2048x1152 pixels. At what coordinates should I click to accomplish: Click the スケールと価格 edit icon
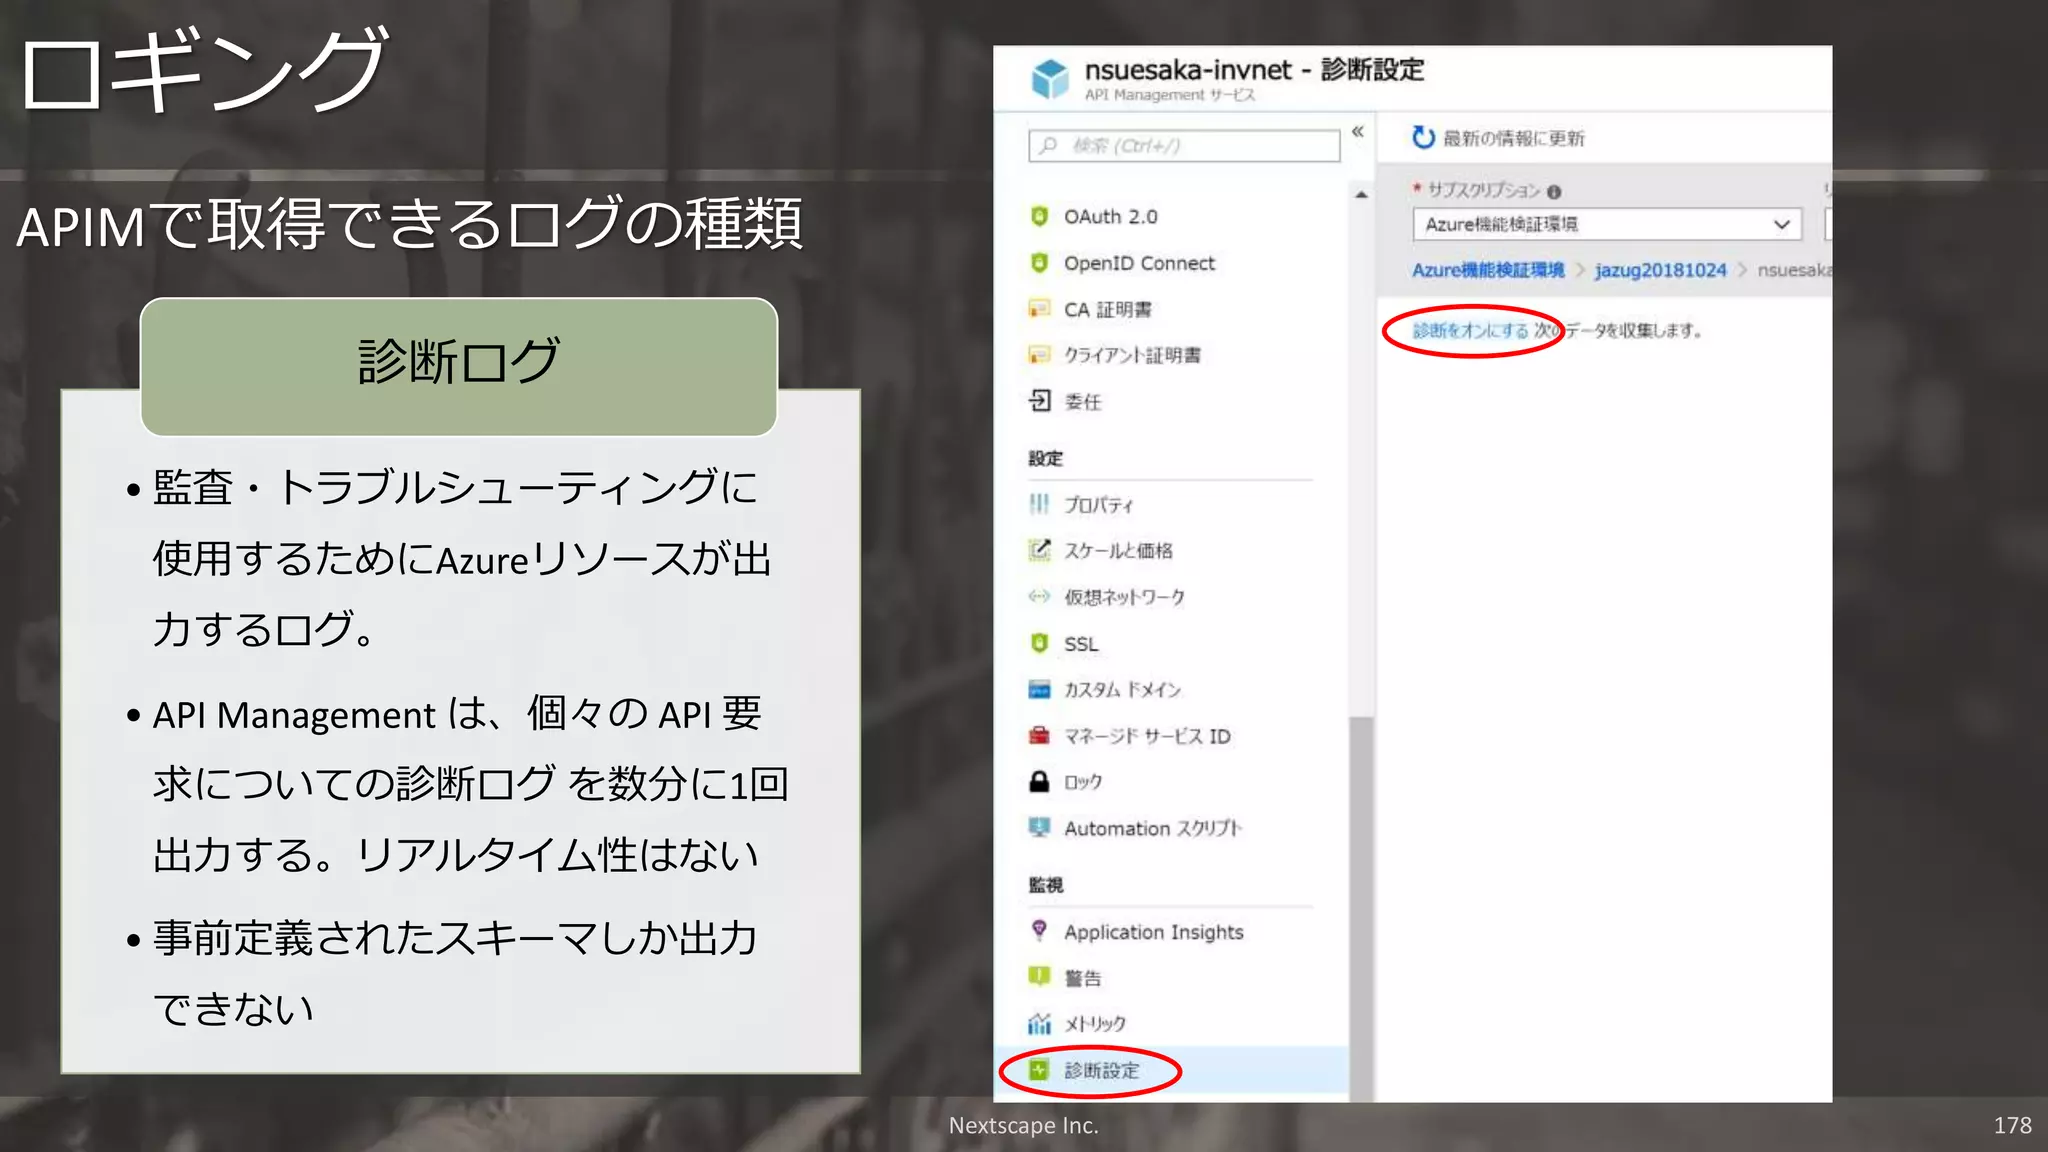[x=1039, y=550]
